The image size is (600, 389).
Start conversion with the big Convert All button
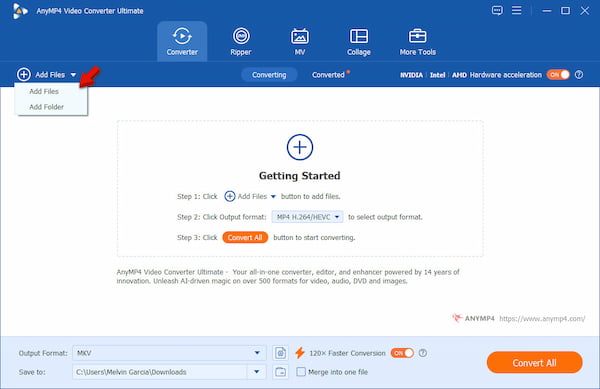point(535,363)
